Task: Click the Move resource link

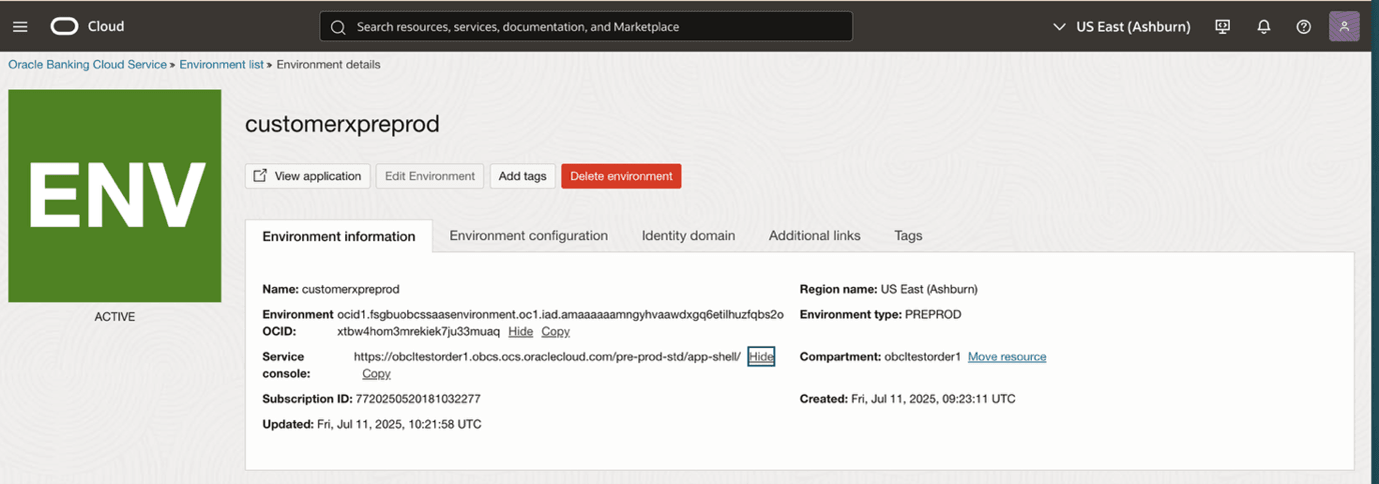Action: 1006,357
